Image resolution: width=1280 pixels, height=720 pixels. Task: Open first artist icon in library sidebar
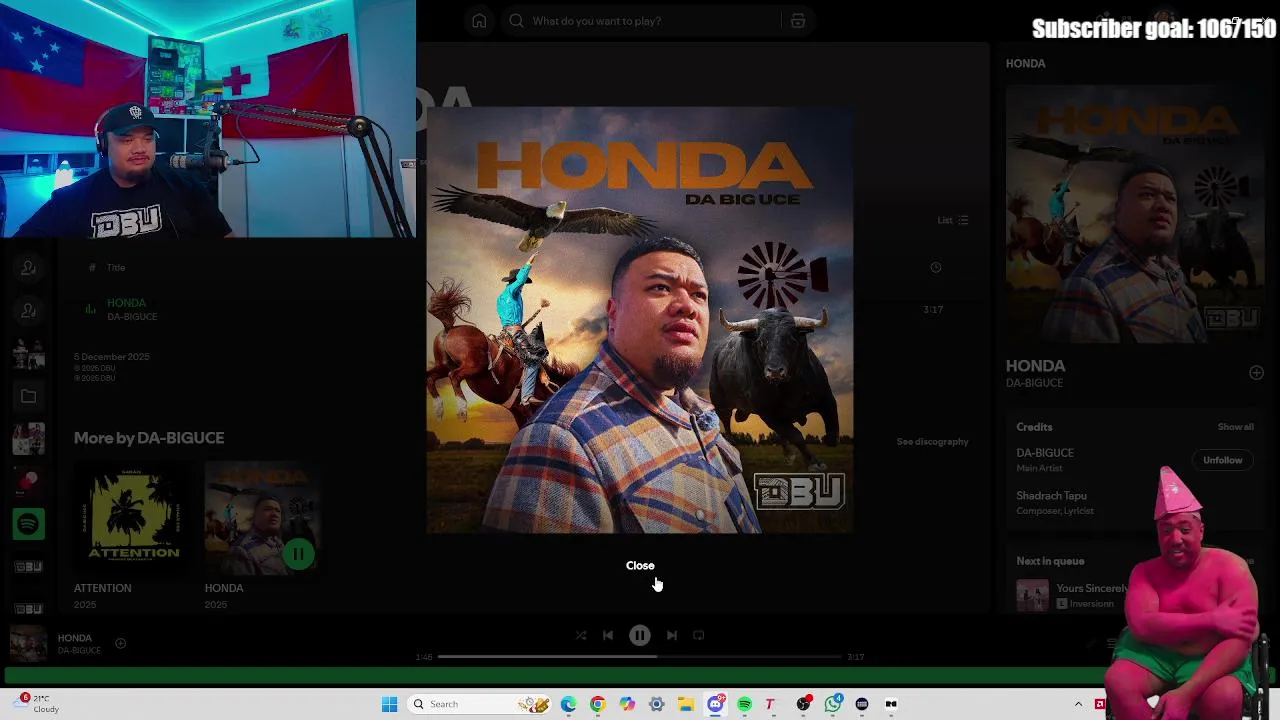click(x=28, y=268)
